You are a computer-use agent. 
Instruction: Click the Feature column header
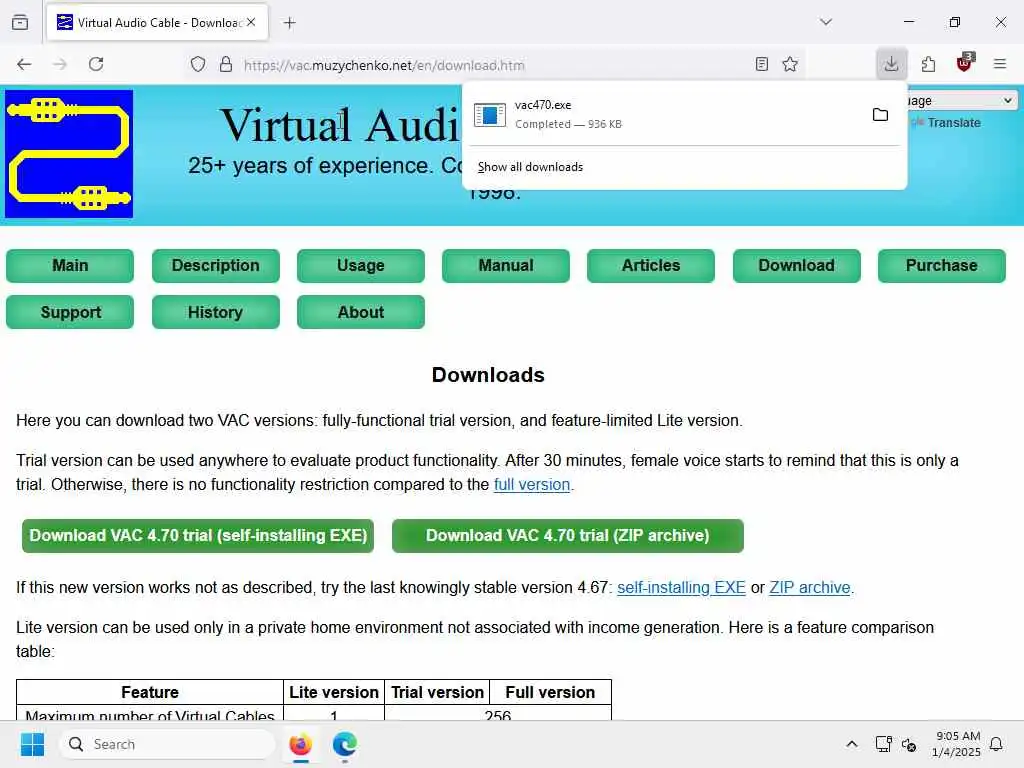(150, 692)
